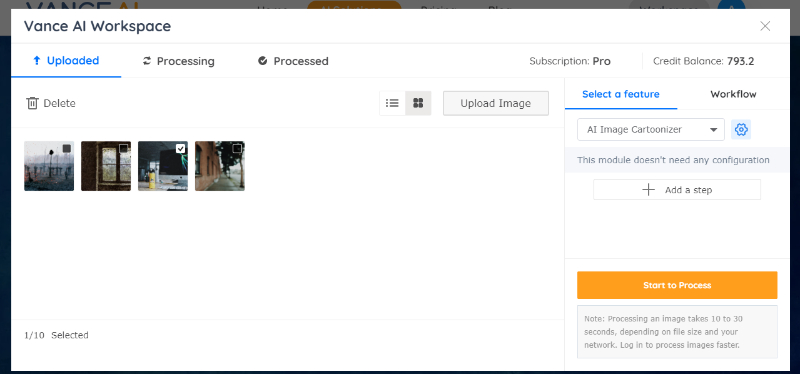This screenshot has width=800, height=374.
Task: Click the Credit Balance 793.2 text
Action: point(704,61)
